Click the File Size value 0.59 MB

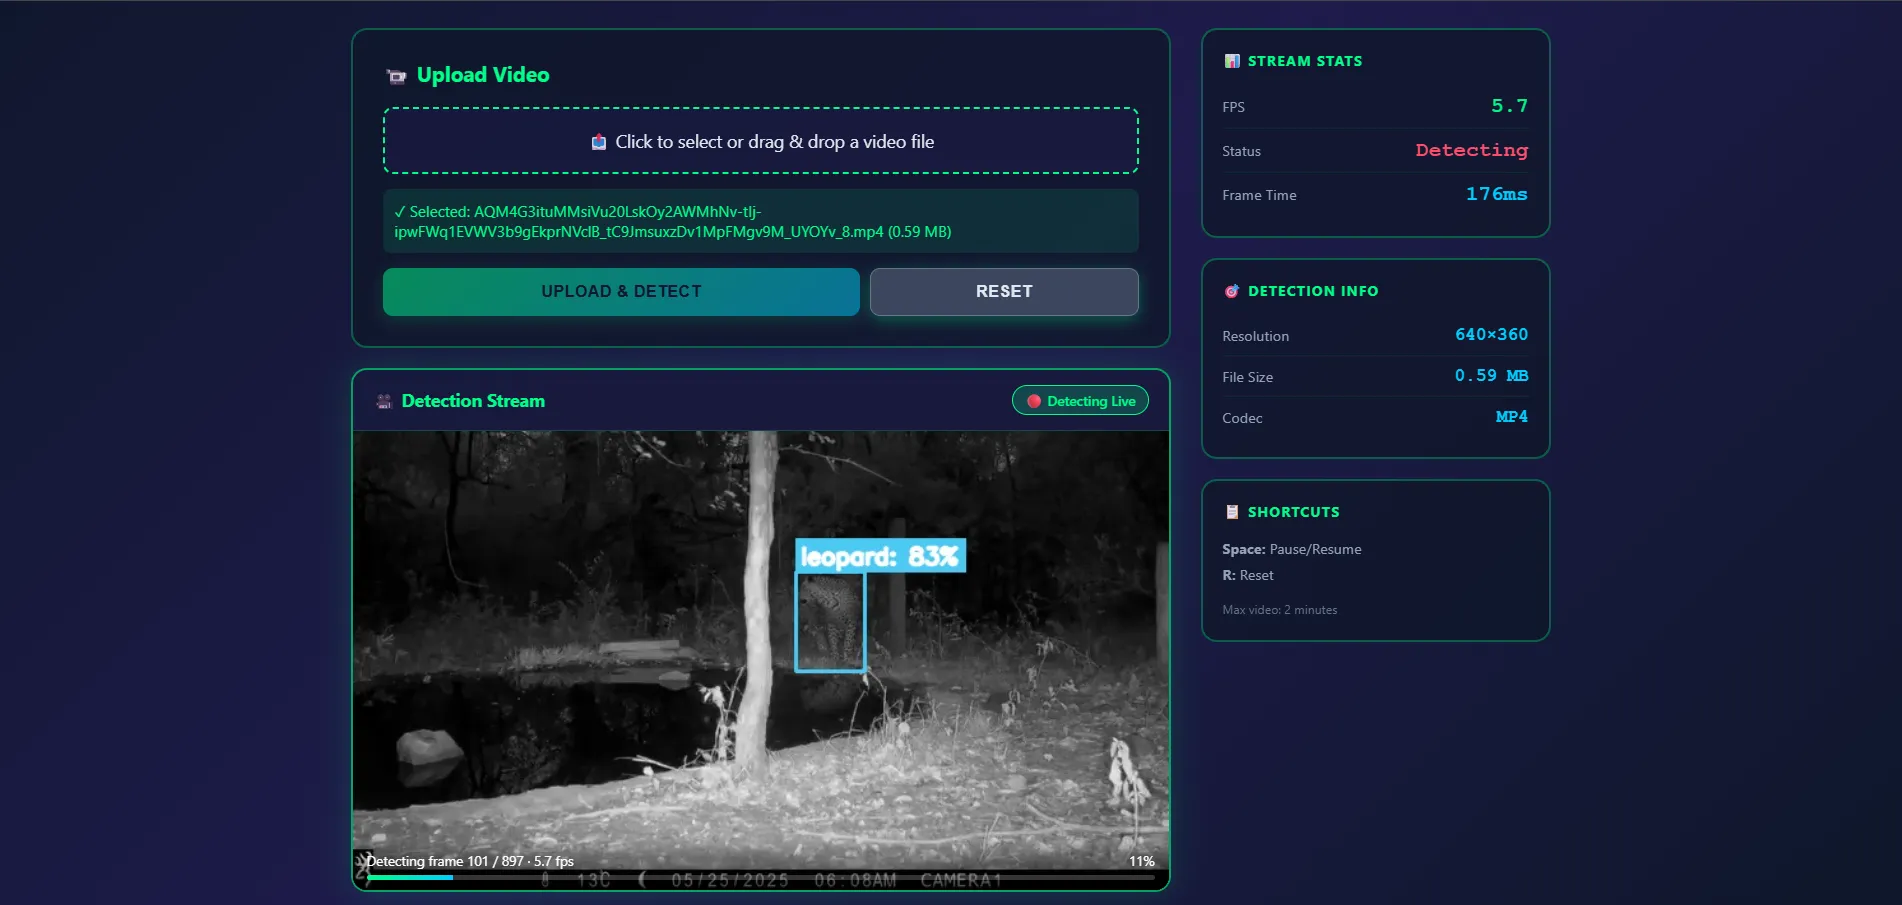pyautogui.click(x=1491, y=376)
